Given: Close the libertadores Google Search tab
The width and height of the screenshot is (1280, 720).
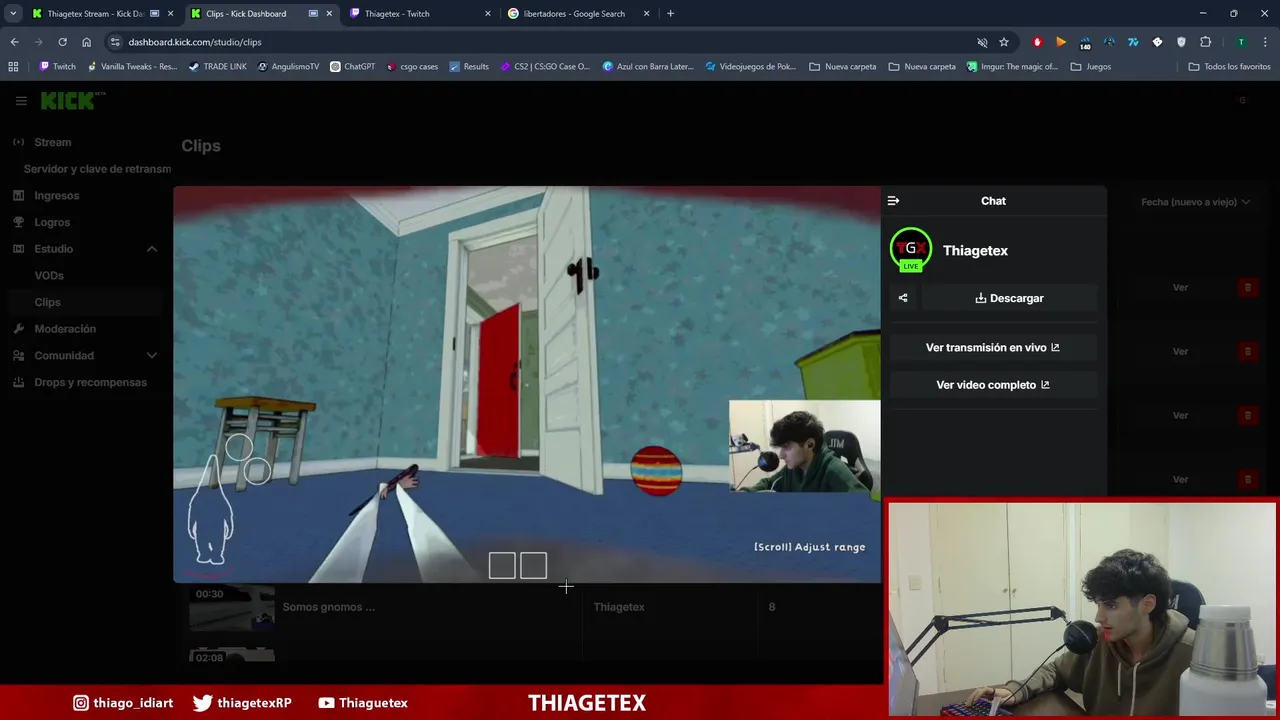Looking at the screenshot, I should 647,14.
